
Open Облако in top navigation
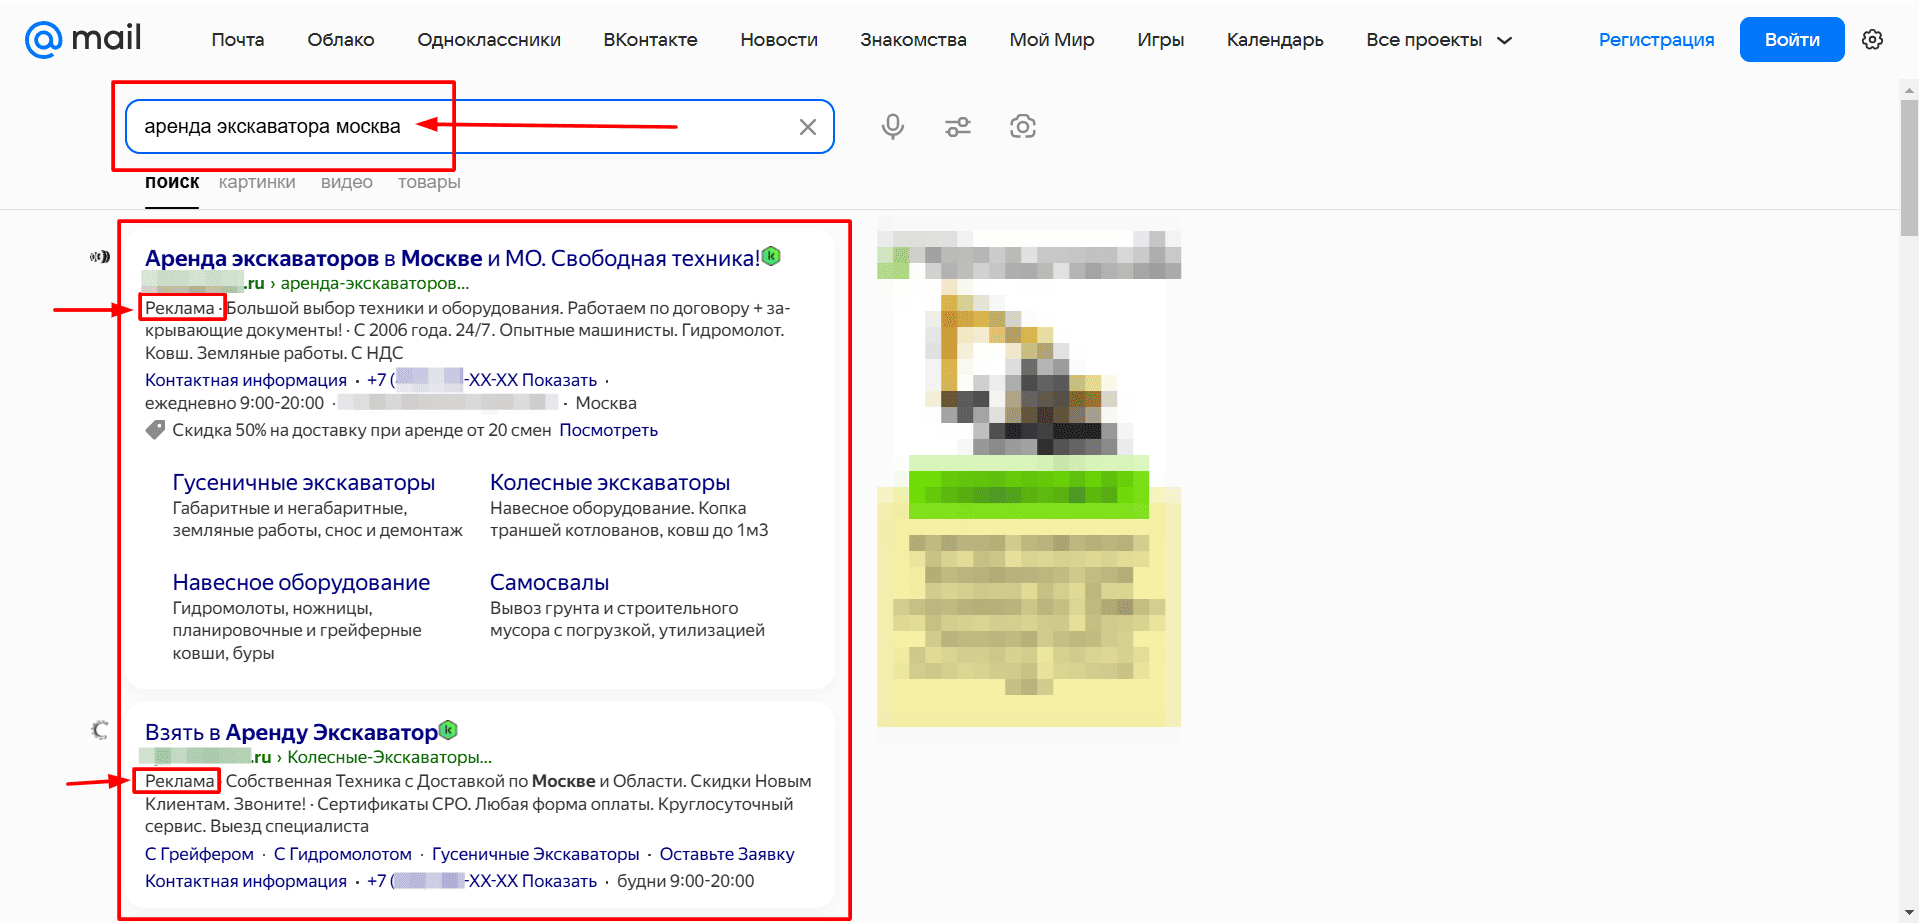click(x=341, y=40)
